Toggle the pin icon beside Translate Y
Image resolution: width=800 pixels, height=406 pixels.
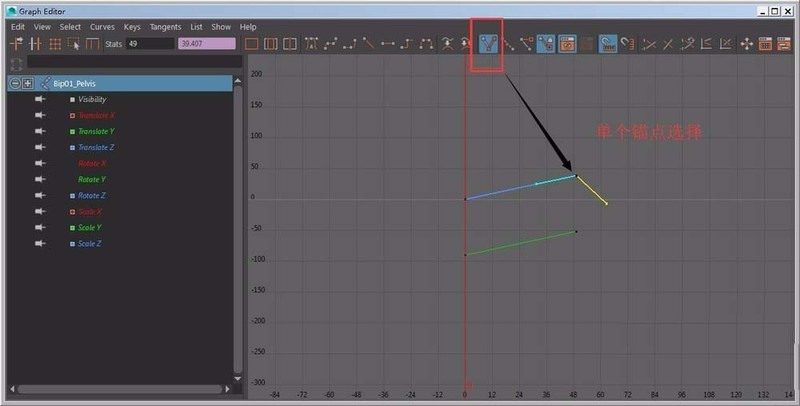coord(40,131)
